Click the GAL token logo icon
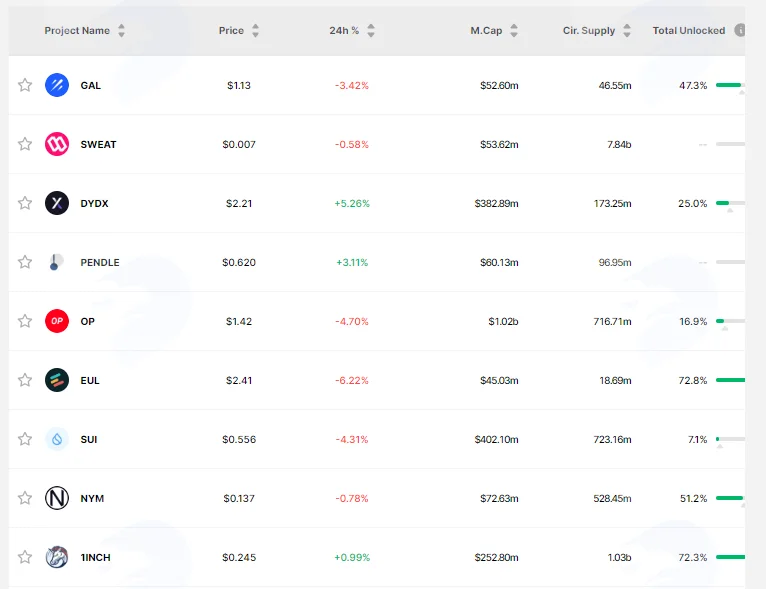This screenshot has height=589, width=766. (x=57, y=85)
